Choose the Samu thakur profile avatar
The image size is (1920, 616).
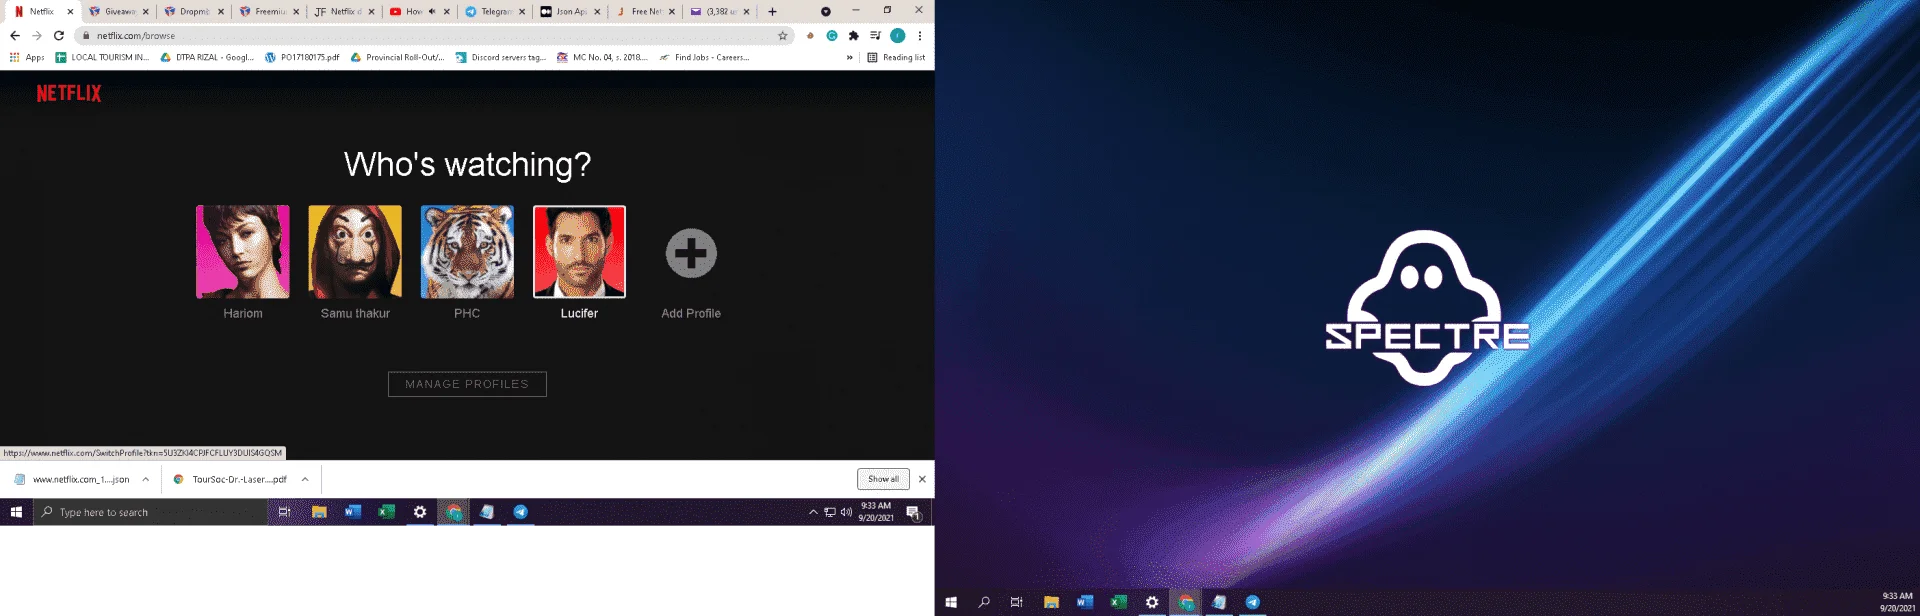(x=355, y=252)
